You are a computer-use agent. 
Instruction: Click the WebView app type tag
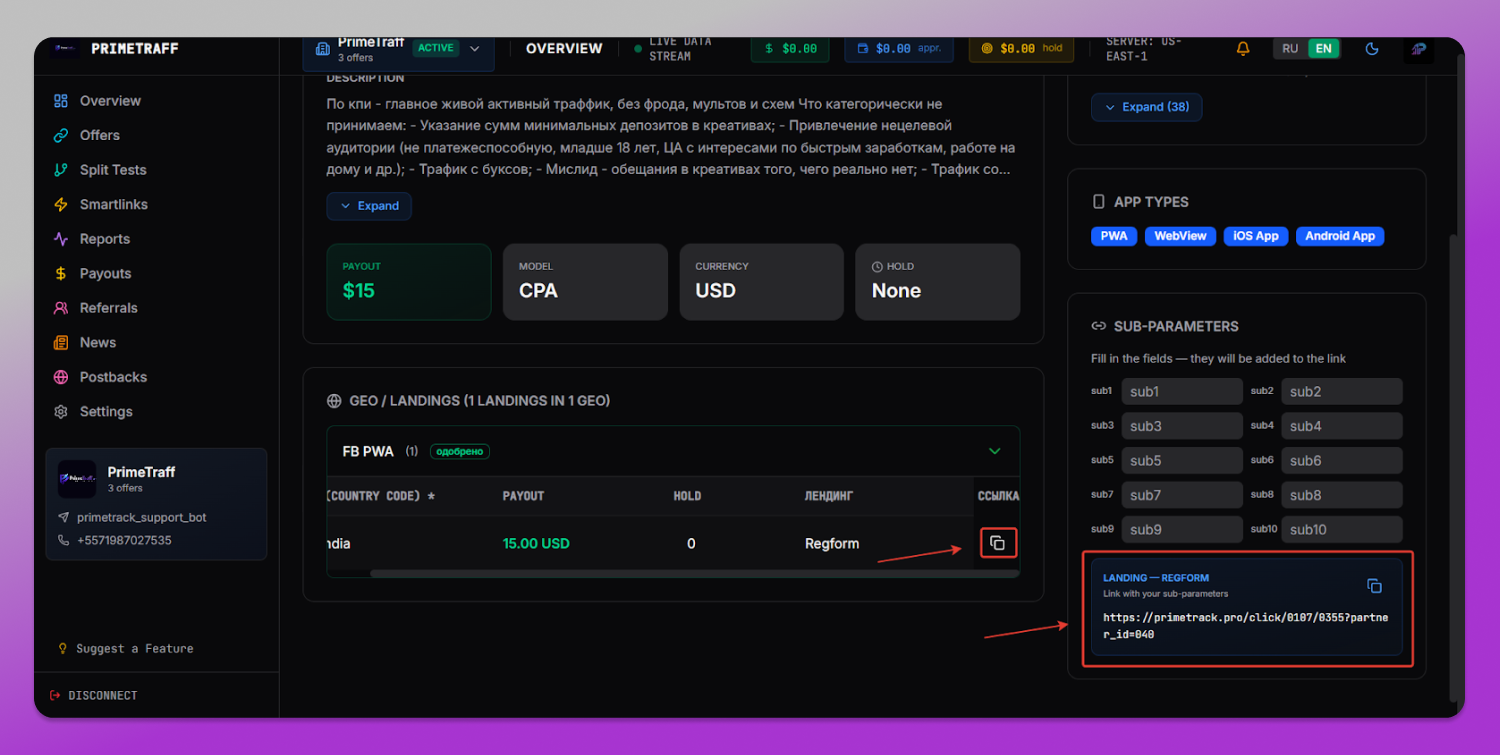1180,236
